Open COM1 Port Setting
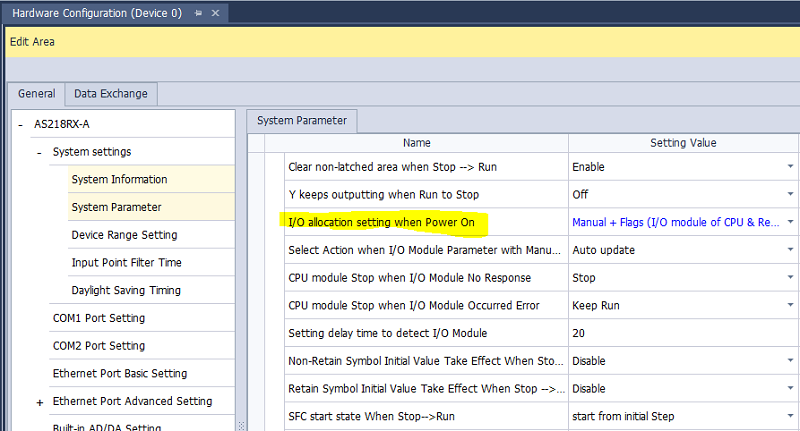800x431 pixels. tap(98, 318)
